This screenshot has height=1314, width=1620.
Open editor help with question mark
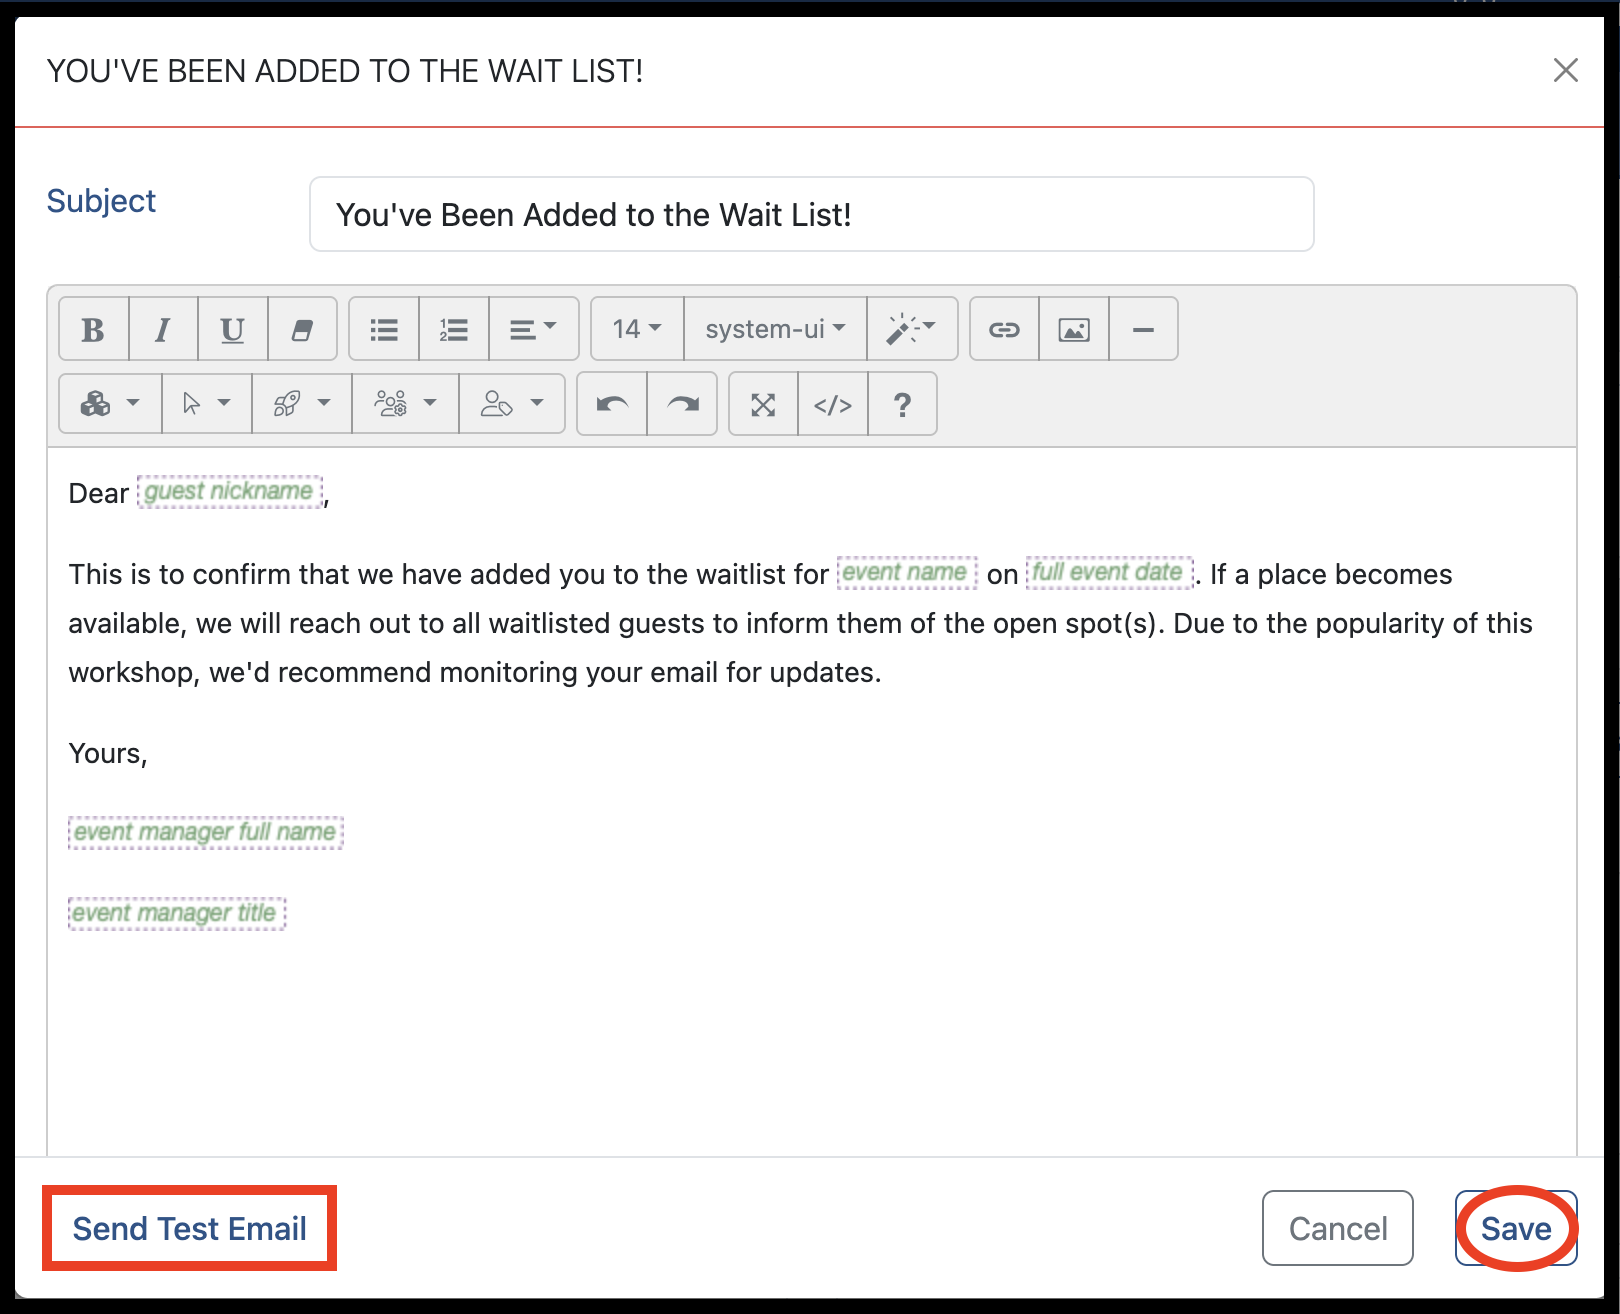pos(903,404)
